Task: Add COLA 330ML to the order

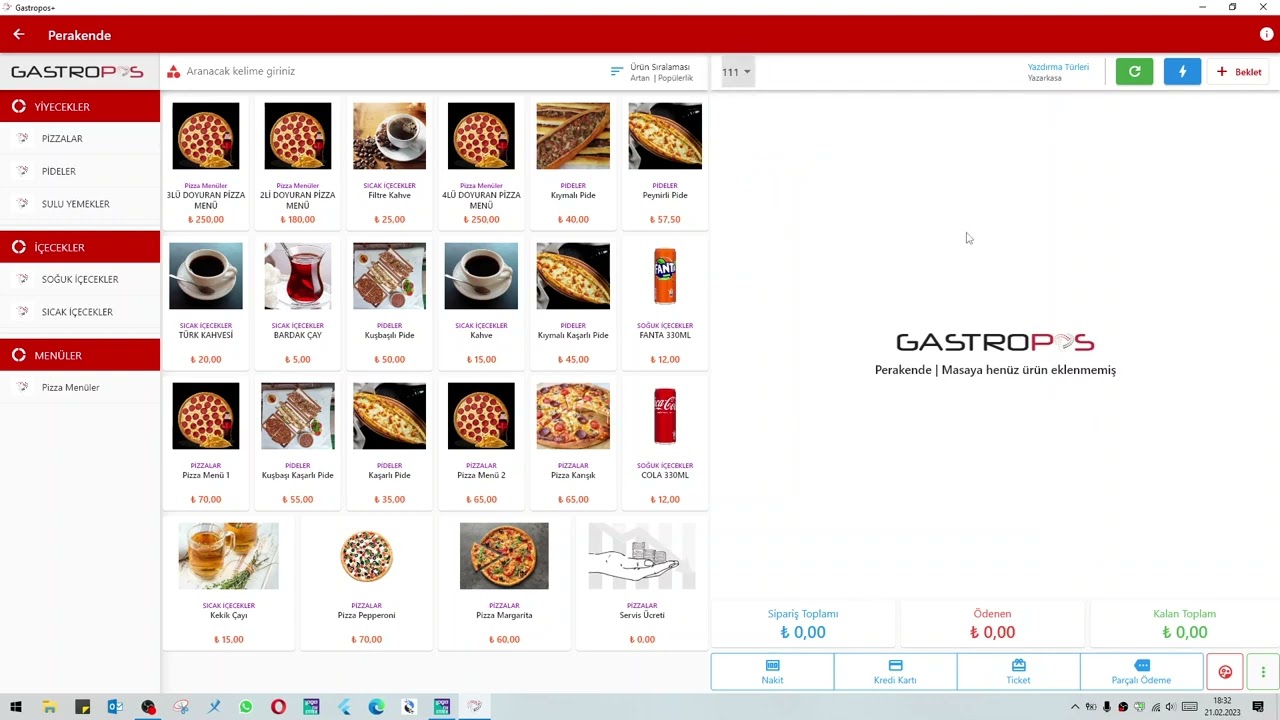Action: 665,443
